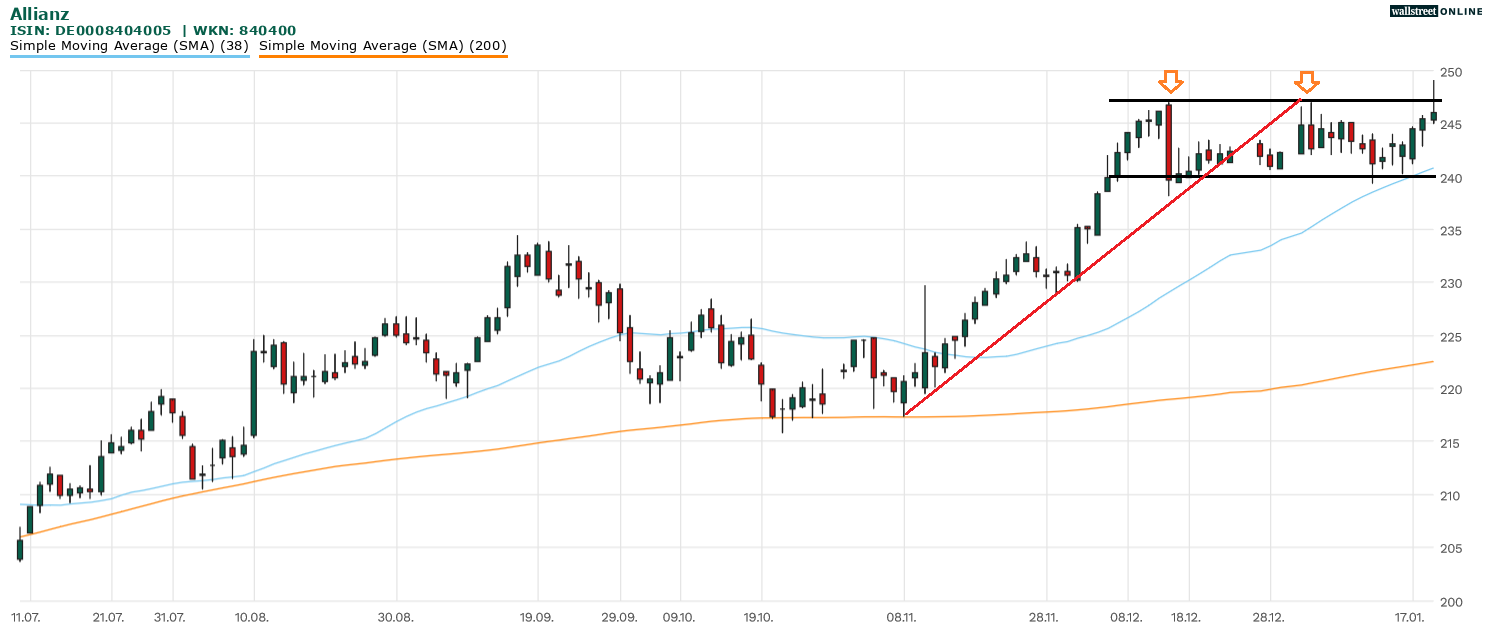This screenshot has width=1490, height=622.
Task: Select the 08.11. date on the time axis
Action: [x=903, y=615]
